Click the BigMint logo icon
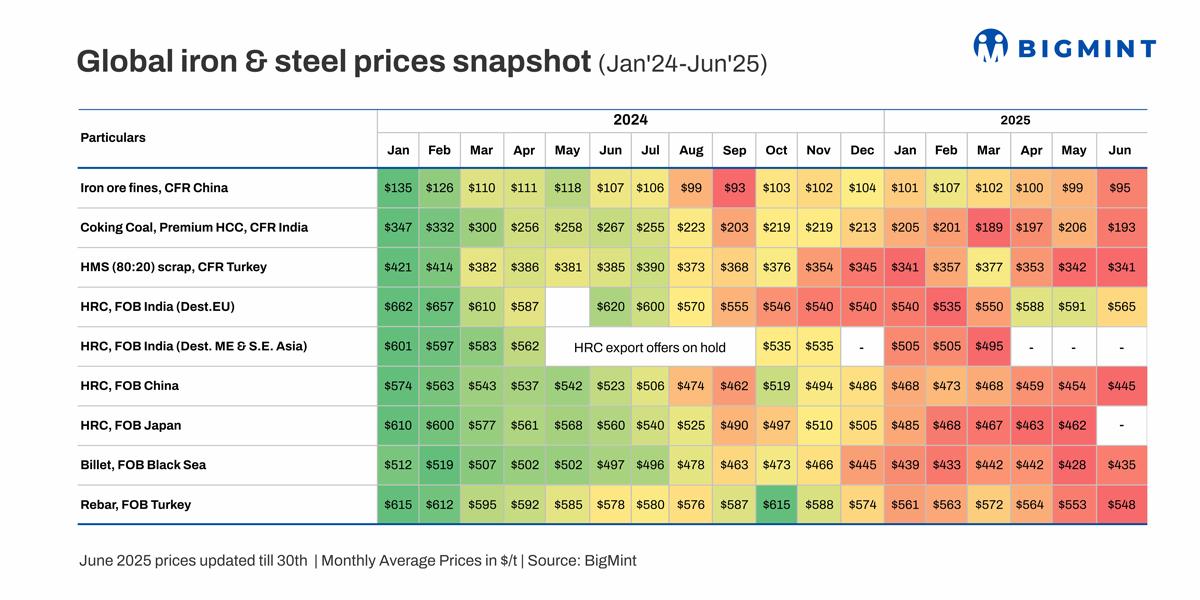The image size is (1200, 600). (x=990, y=45)
